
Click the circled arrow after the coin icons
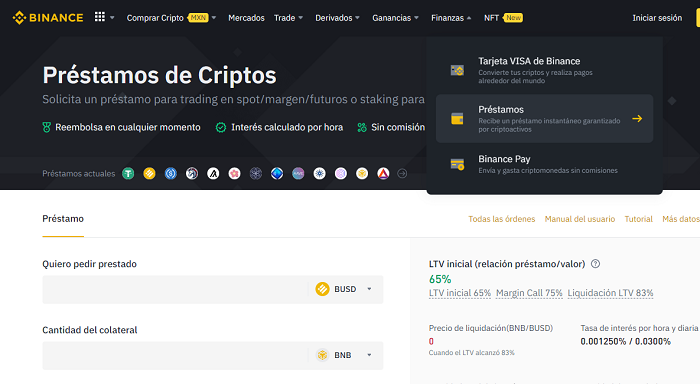[402, 173]
